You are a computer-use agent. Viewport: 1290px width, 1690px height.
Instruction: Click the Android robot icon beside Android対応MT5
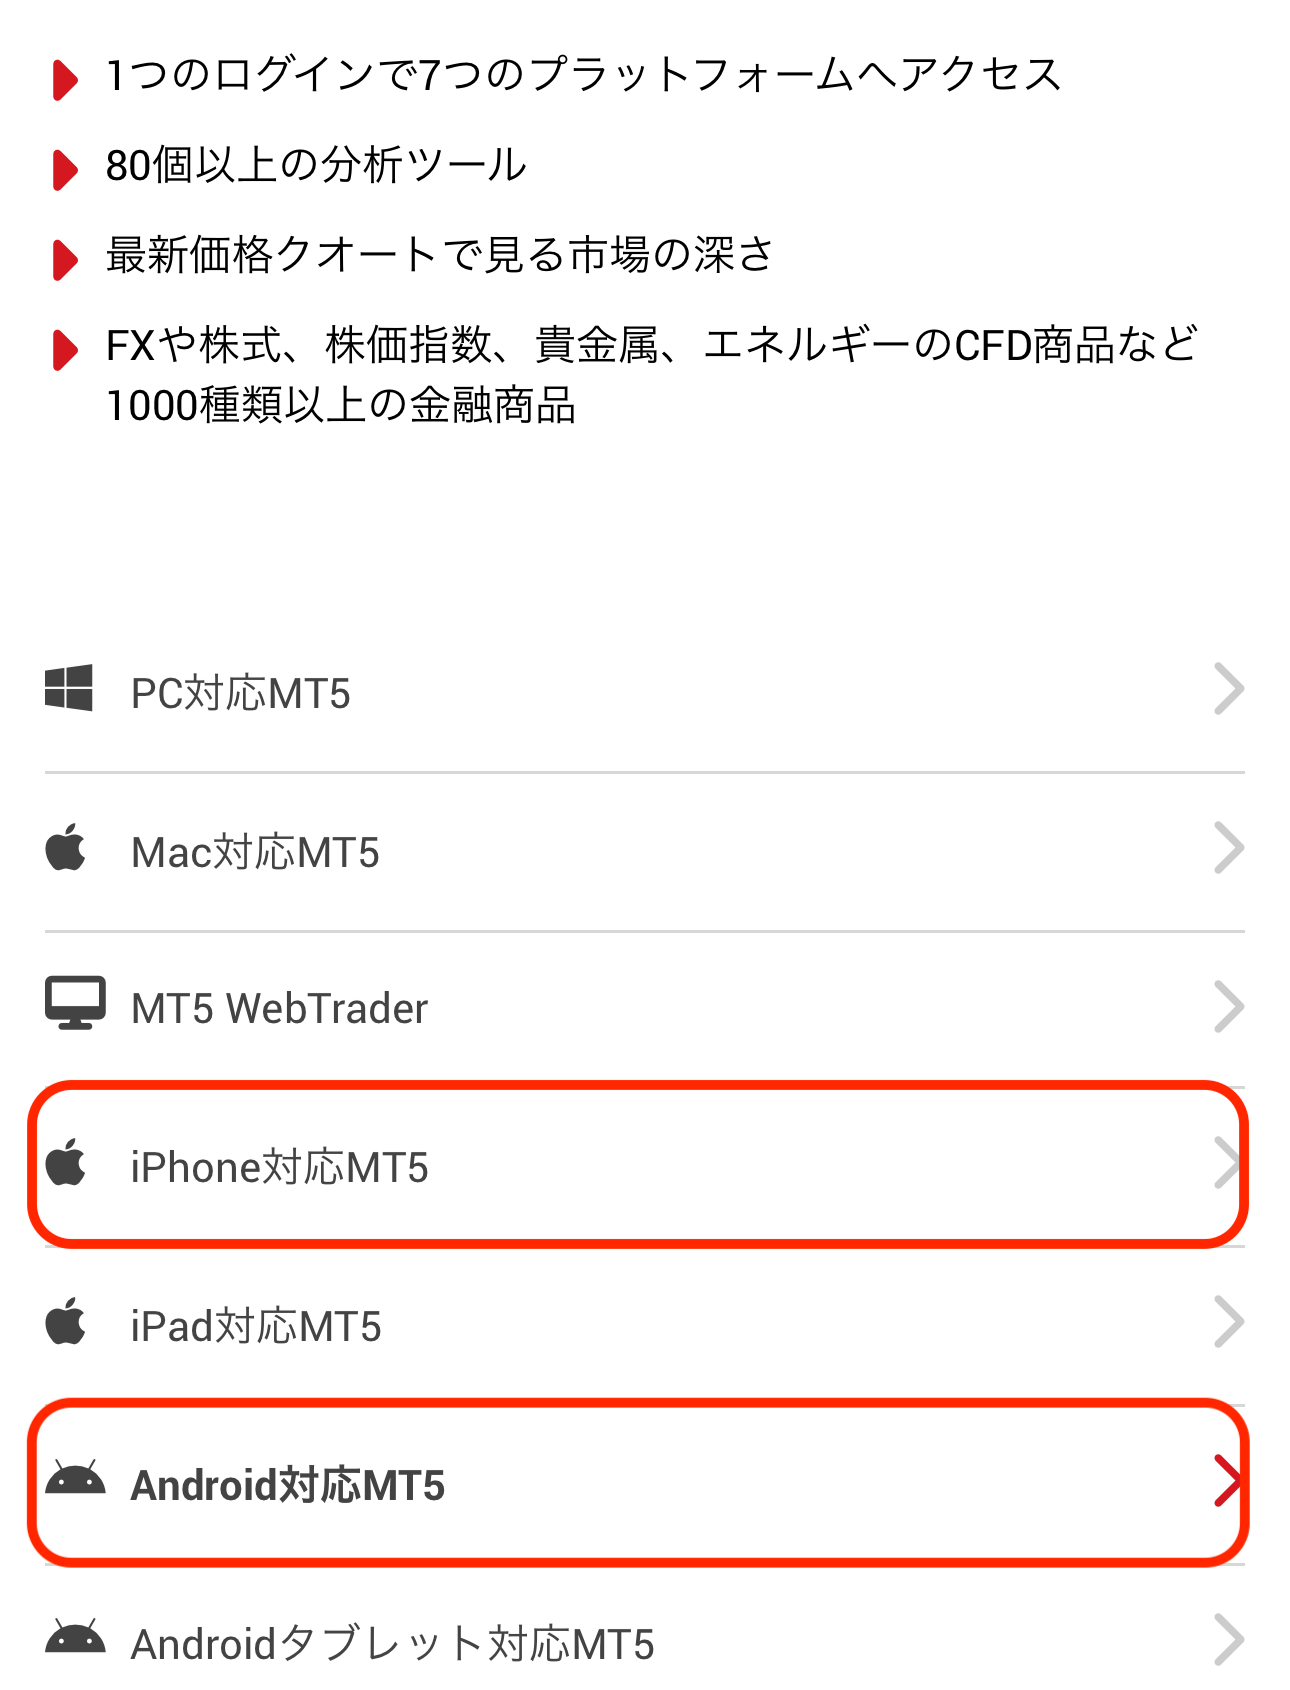pyautogui.click(x=75, y=1478)
